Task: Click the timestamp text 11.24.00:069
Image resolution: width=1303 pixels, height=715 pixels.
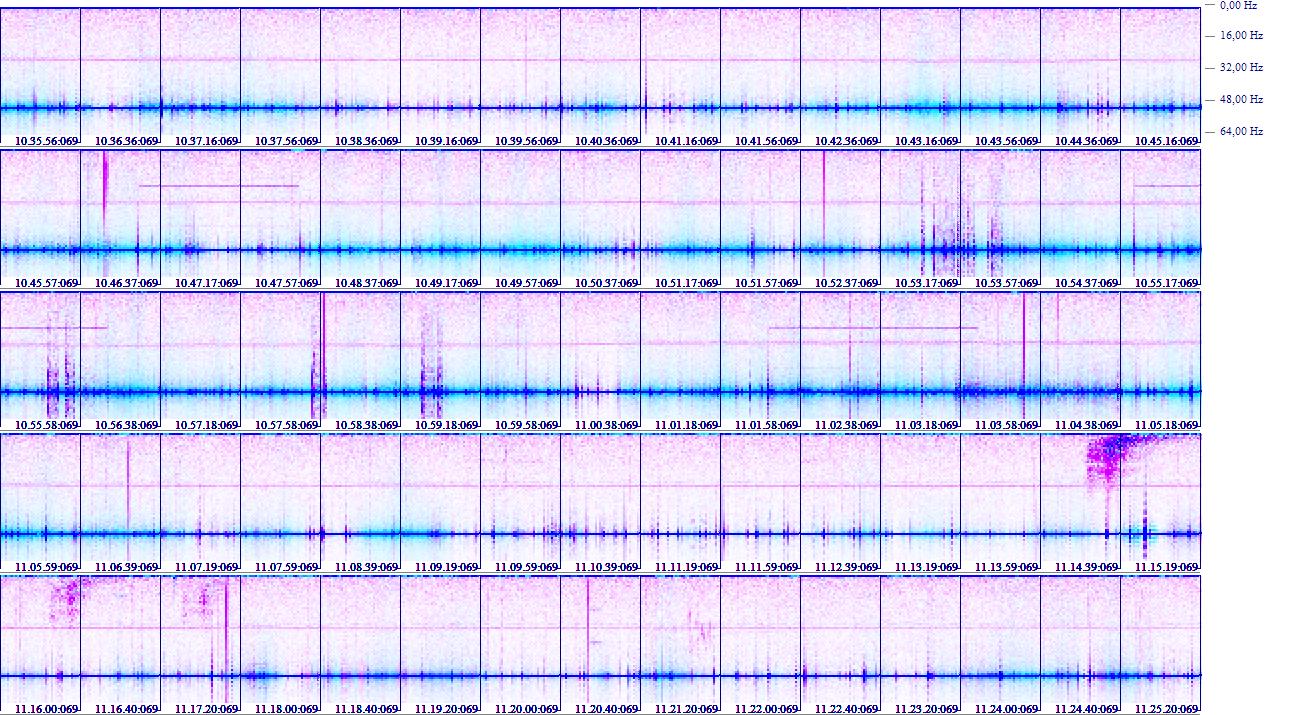Action: pos(1007,710)
